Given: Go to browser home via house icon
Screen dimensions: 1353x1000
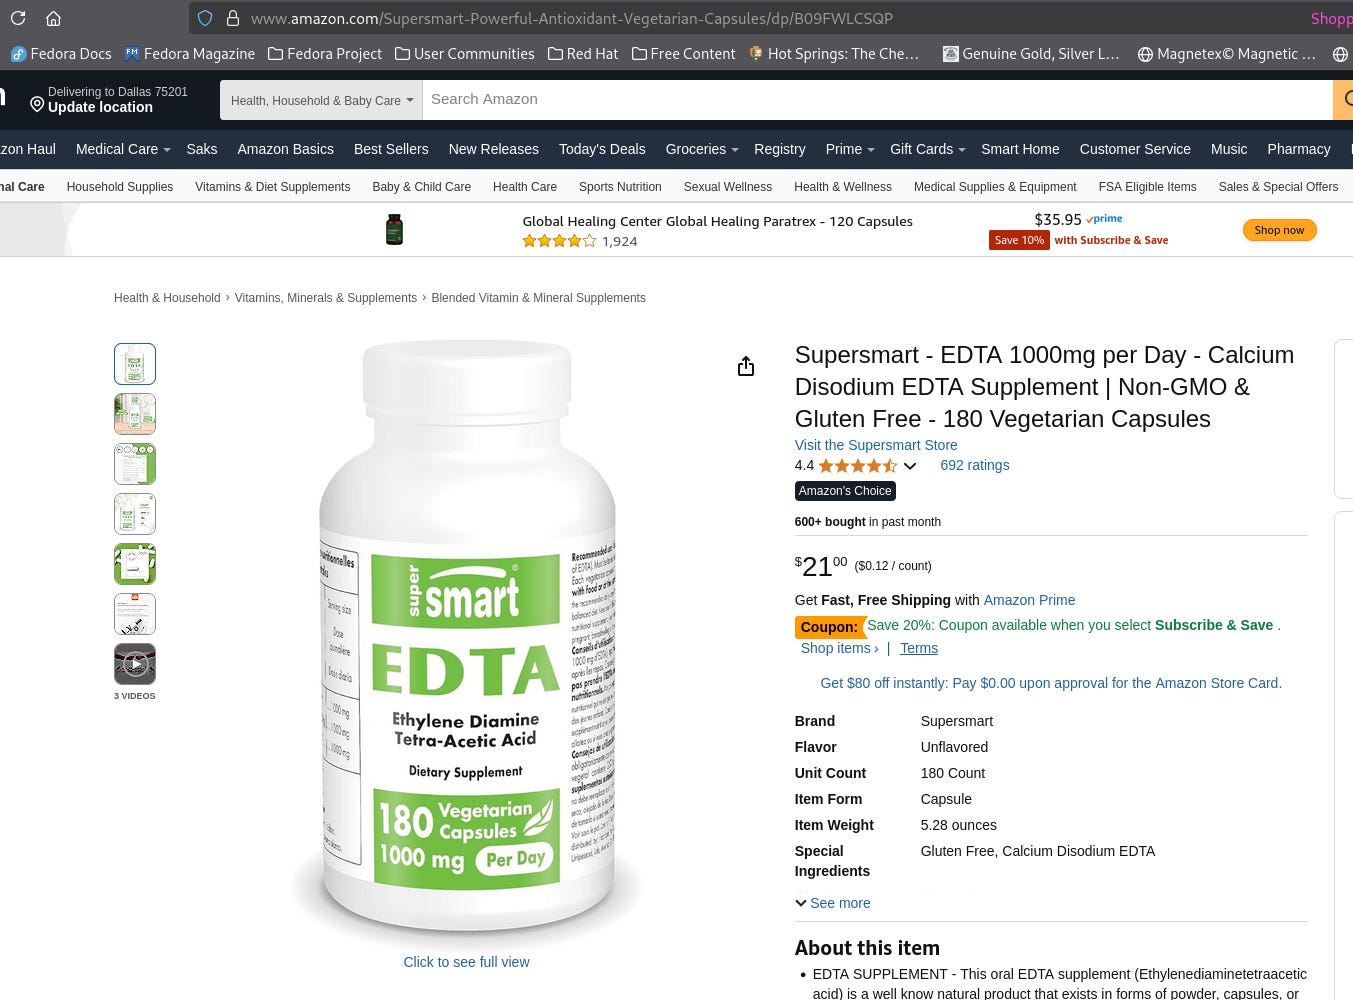Looking at the screenshot, I should pos(54,18).
